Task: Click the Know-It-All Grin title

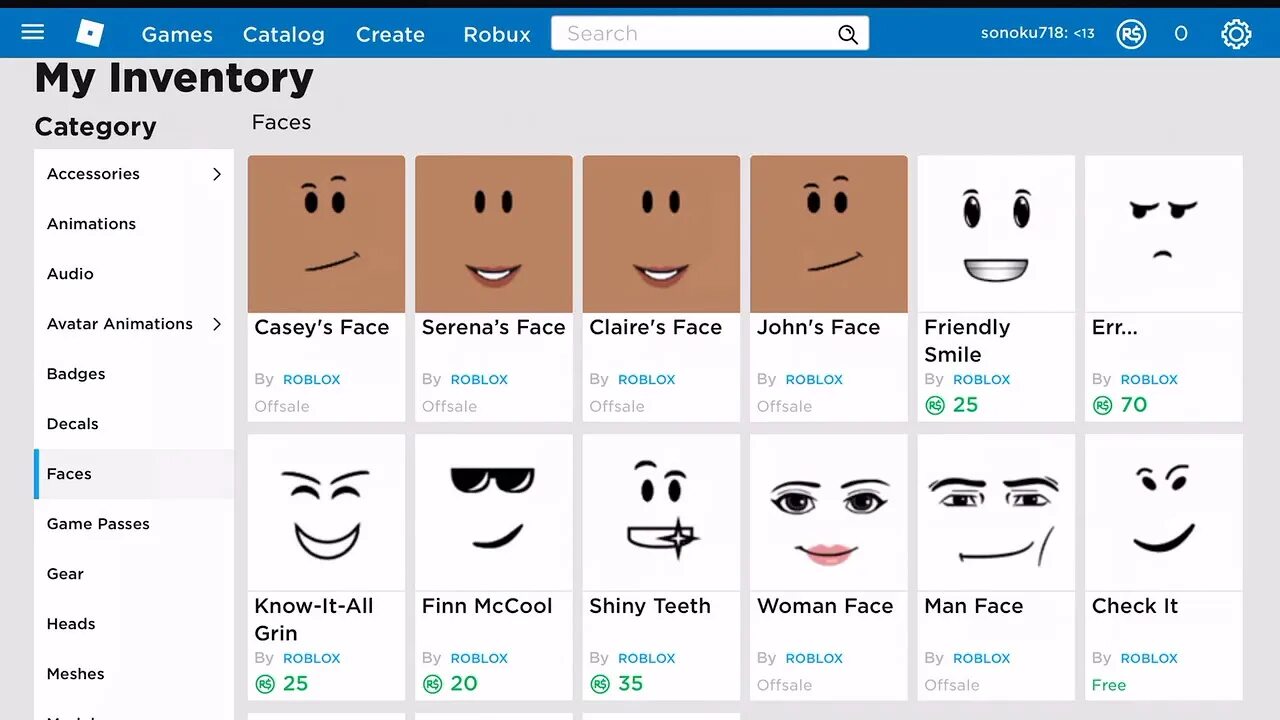Action: pyautogui.click(x=313, y=620)
